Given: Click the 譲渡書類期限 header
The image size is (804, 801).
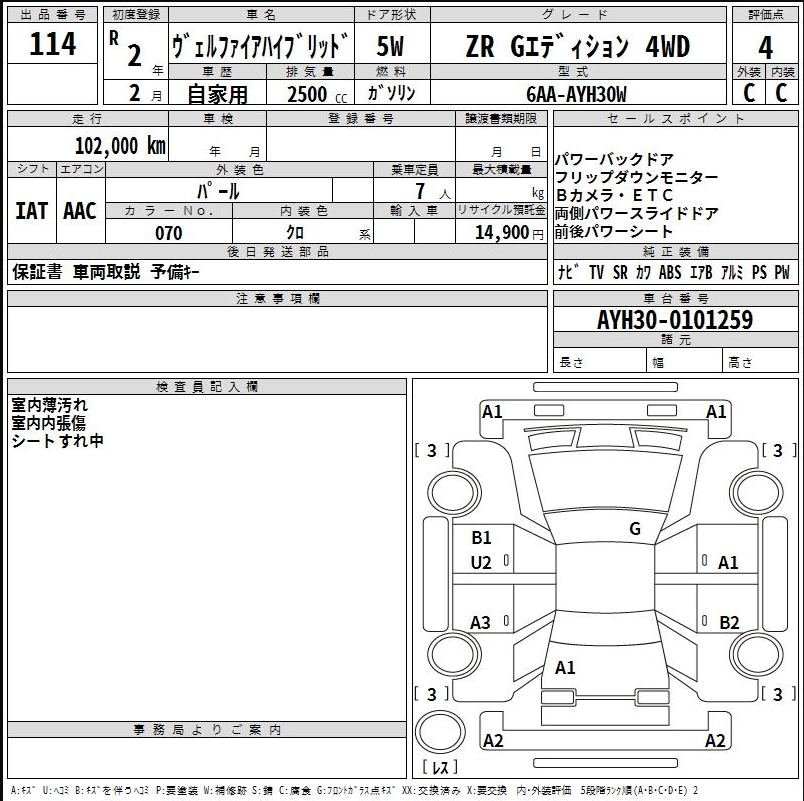Looking at the screenshot, I should (501, 118).
